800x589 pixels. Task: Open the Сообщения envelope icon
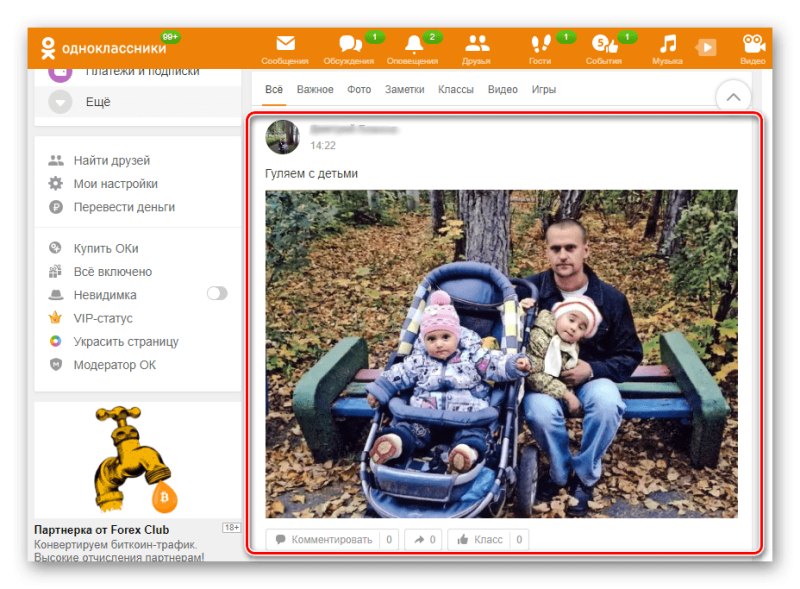coord(285,44)
